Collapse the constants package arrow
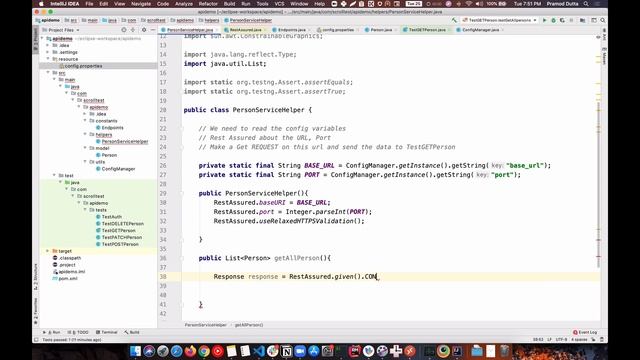640x360 pixels. (85, 121)
